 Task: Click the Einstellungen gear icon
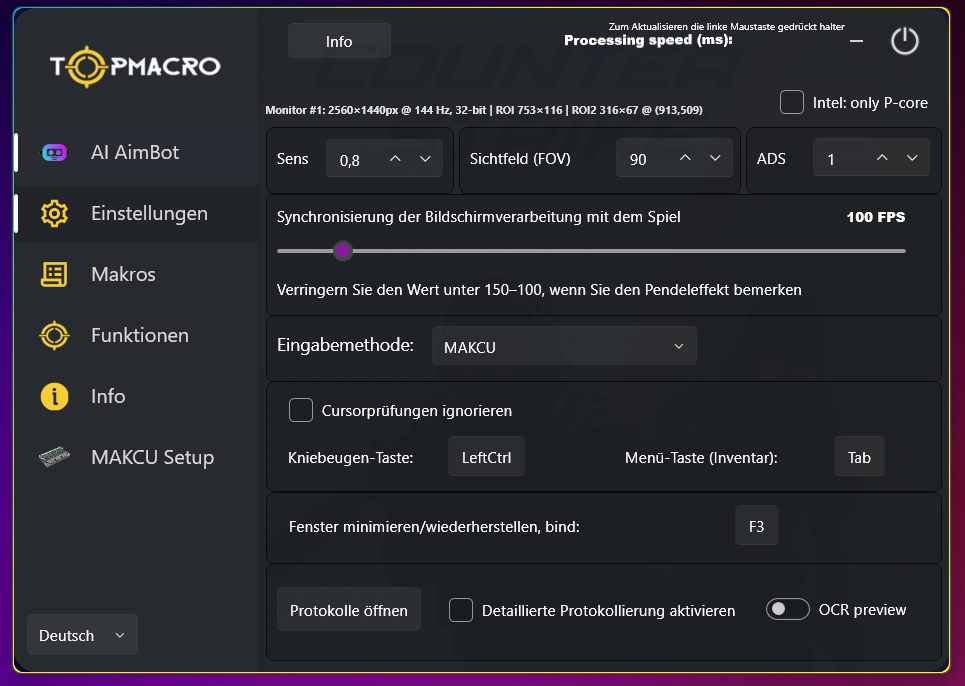coord(54,213)
